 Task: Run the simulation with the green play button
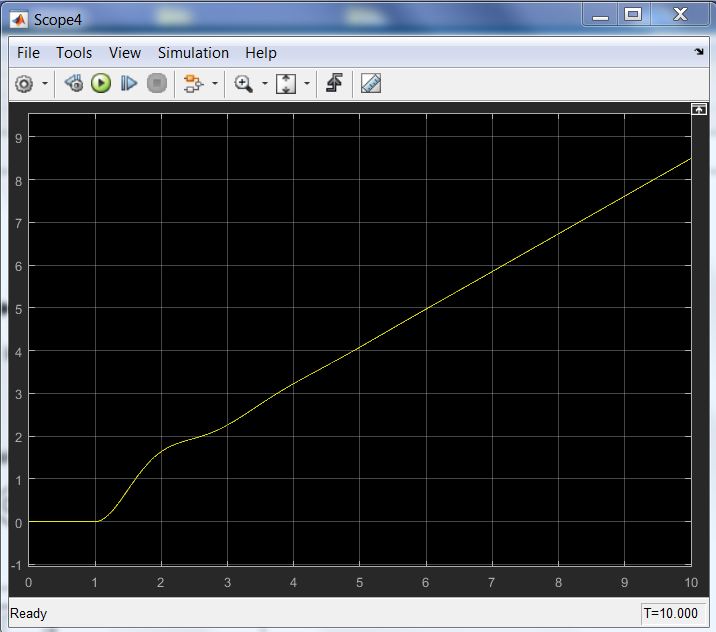101,84
